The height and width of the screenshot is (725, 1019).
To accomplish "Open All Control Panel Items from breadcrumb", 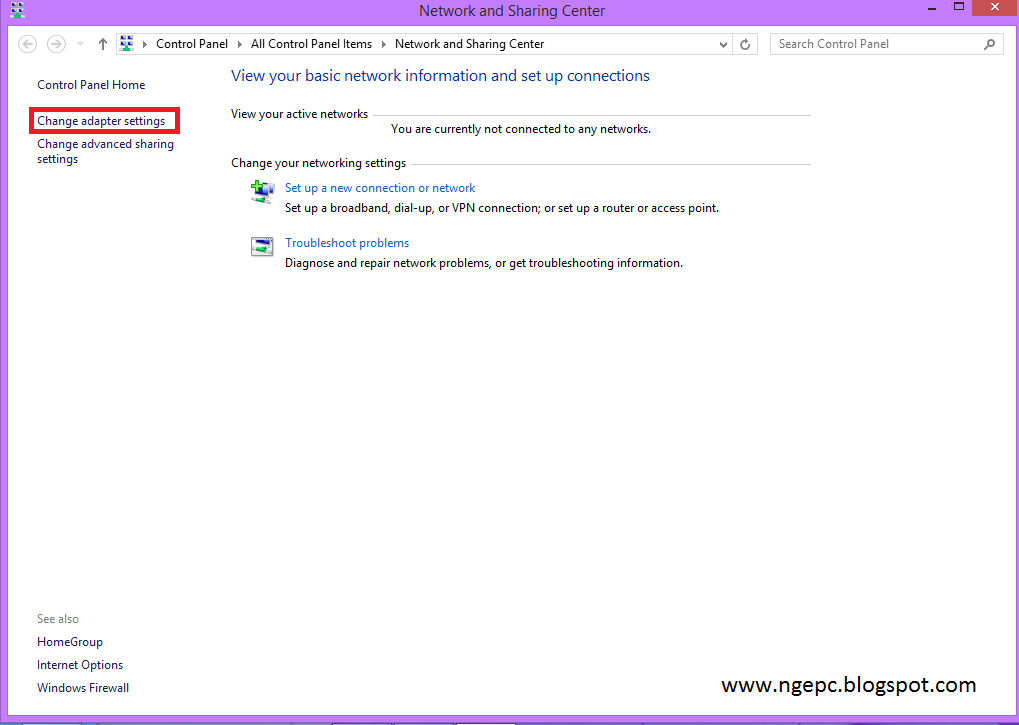I will (311, 43).
